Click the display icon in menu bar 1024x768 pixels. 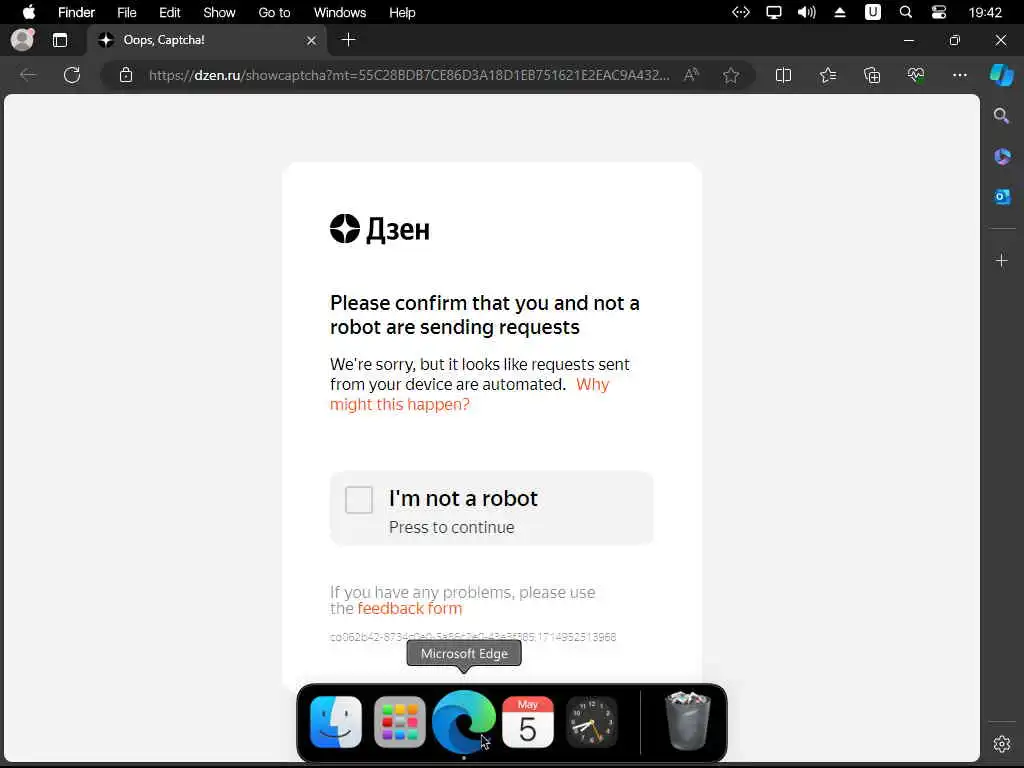pyautogui.click(x=774, y=12)
